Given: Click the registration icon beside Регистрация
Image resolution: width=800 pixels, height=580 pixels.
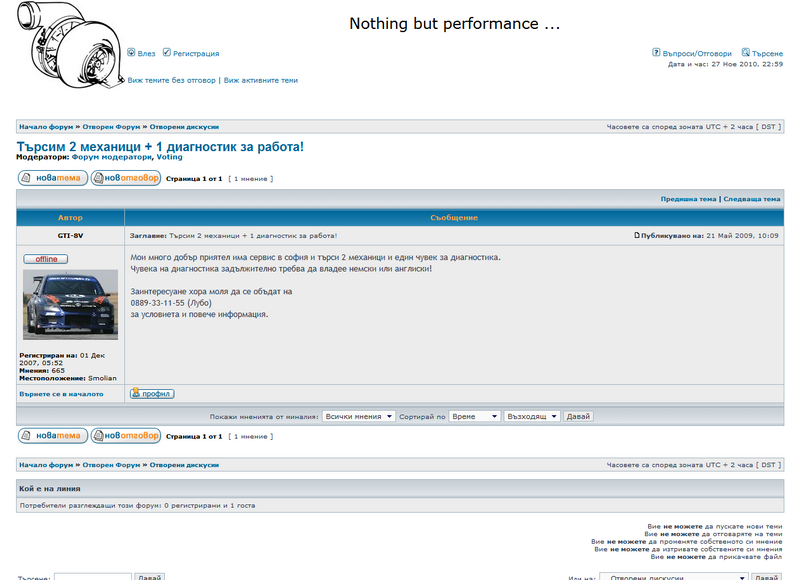Looking at the screenshot, I should tap(167, 53).
